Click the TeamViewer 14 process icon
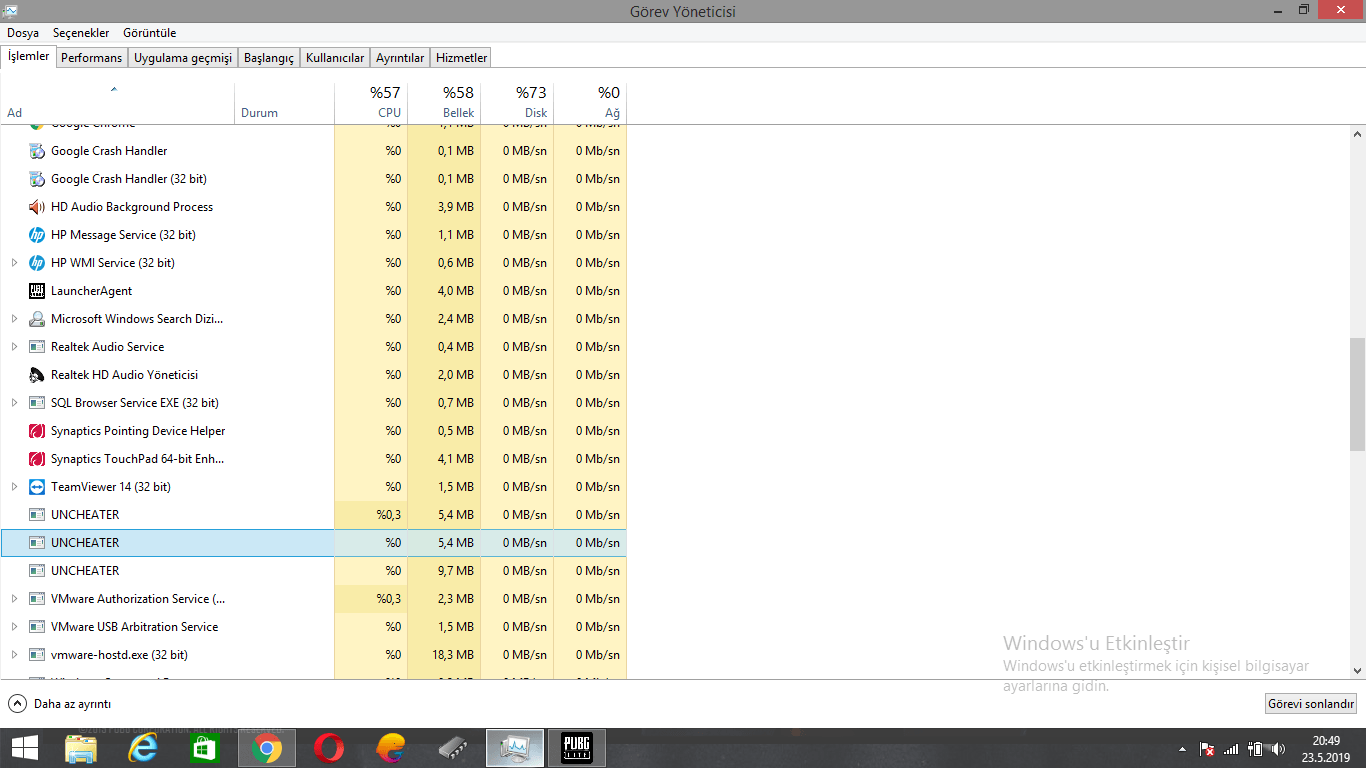The width and height of the screenshot is (1366, 768). (x=37, y=487)
